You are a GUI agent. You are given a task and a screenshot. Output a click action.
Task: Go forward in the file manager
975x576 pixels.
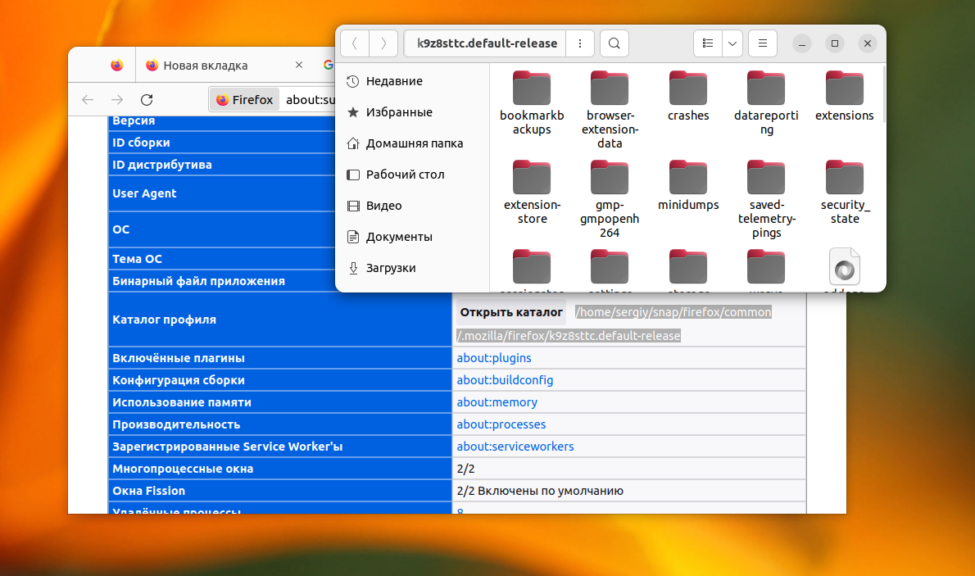click(383, 44)
